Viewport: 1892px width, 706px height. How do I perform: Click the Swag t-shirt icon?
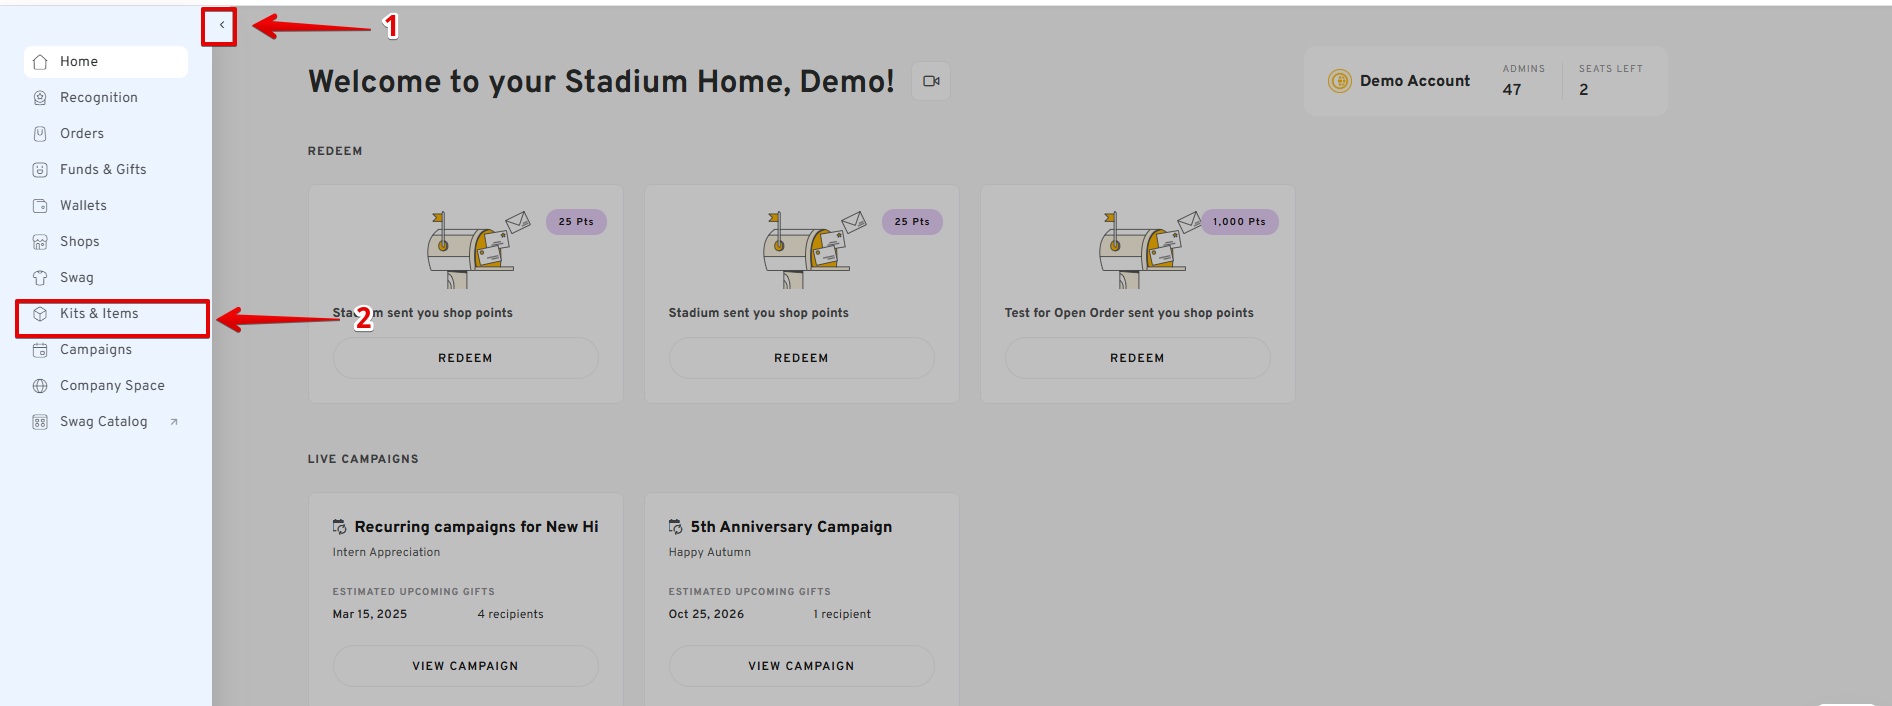pyautogui.click(x=40, y=278)
